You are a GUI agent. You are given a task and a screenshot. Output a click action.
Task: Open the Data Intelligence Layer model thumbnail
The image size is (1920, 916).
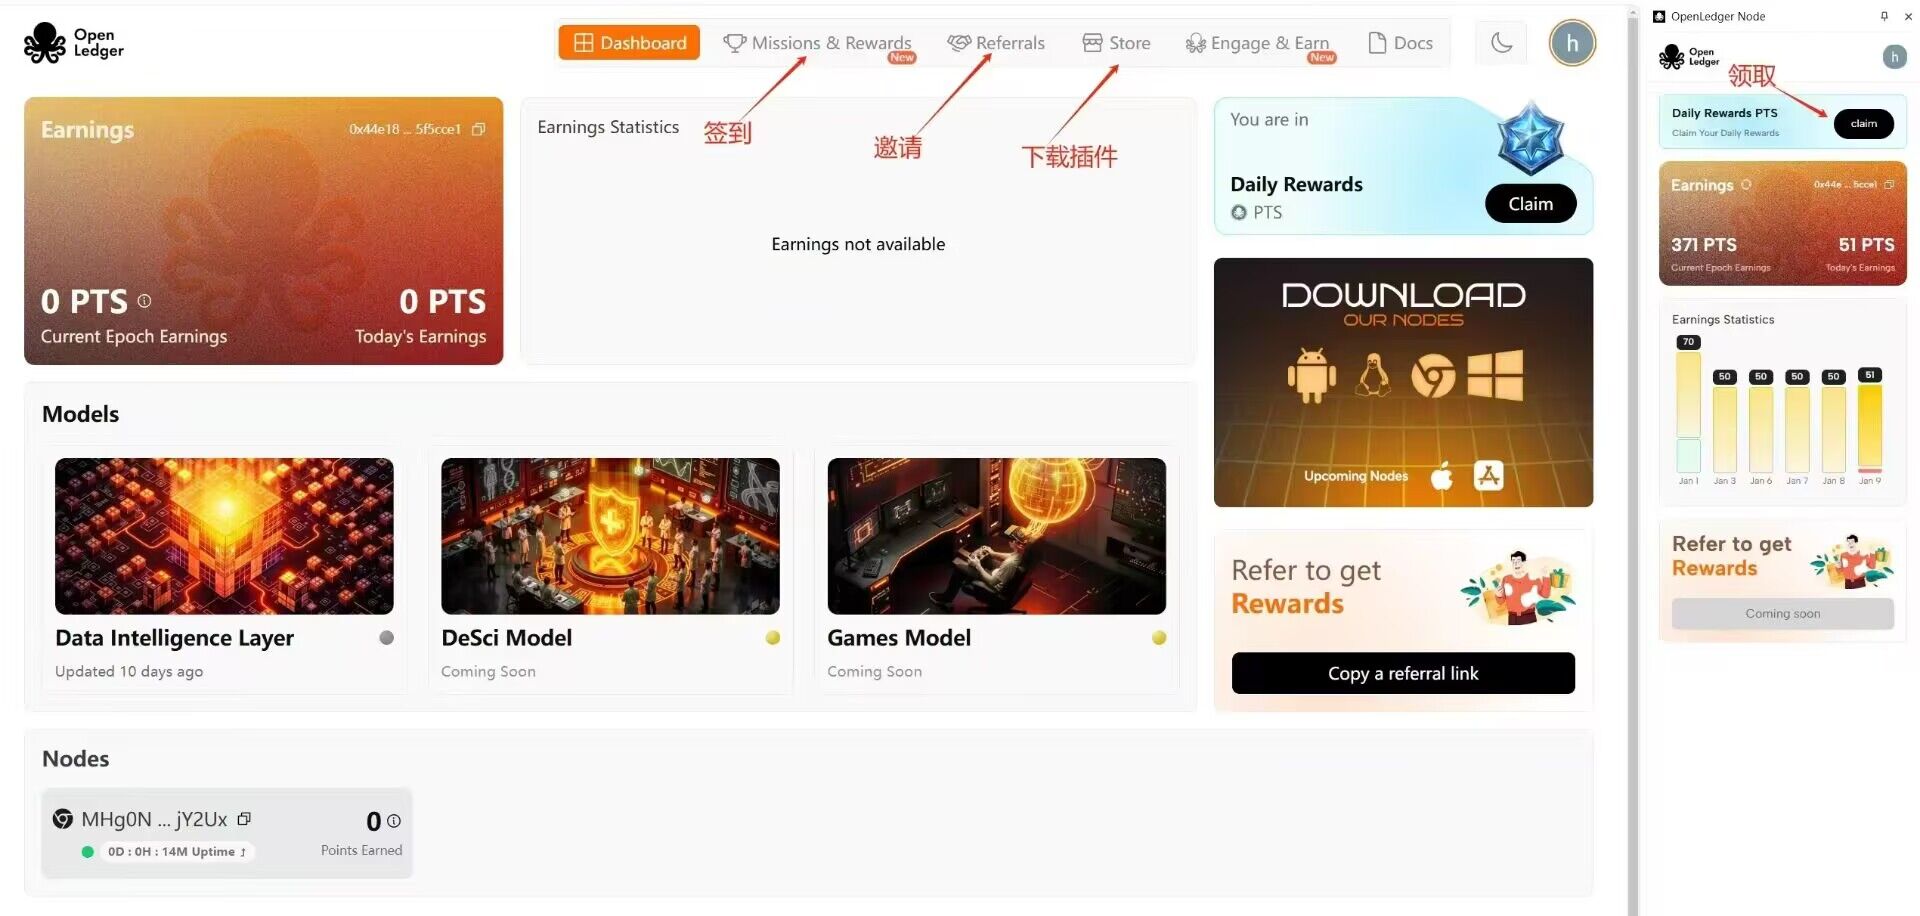tap(224, 536)
